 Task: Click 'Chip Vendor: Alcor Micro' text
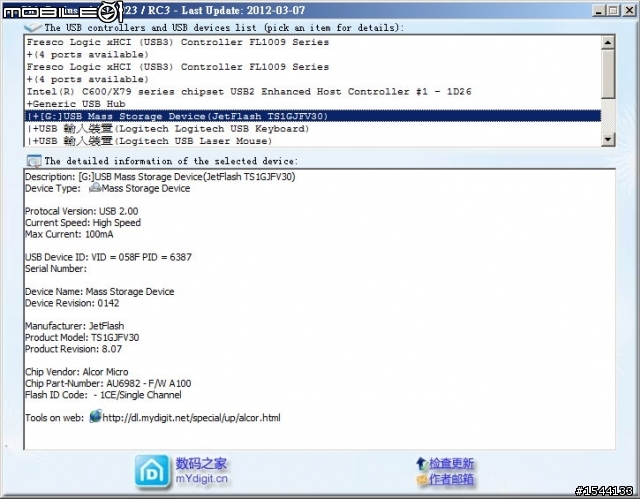77,372
